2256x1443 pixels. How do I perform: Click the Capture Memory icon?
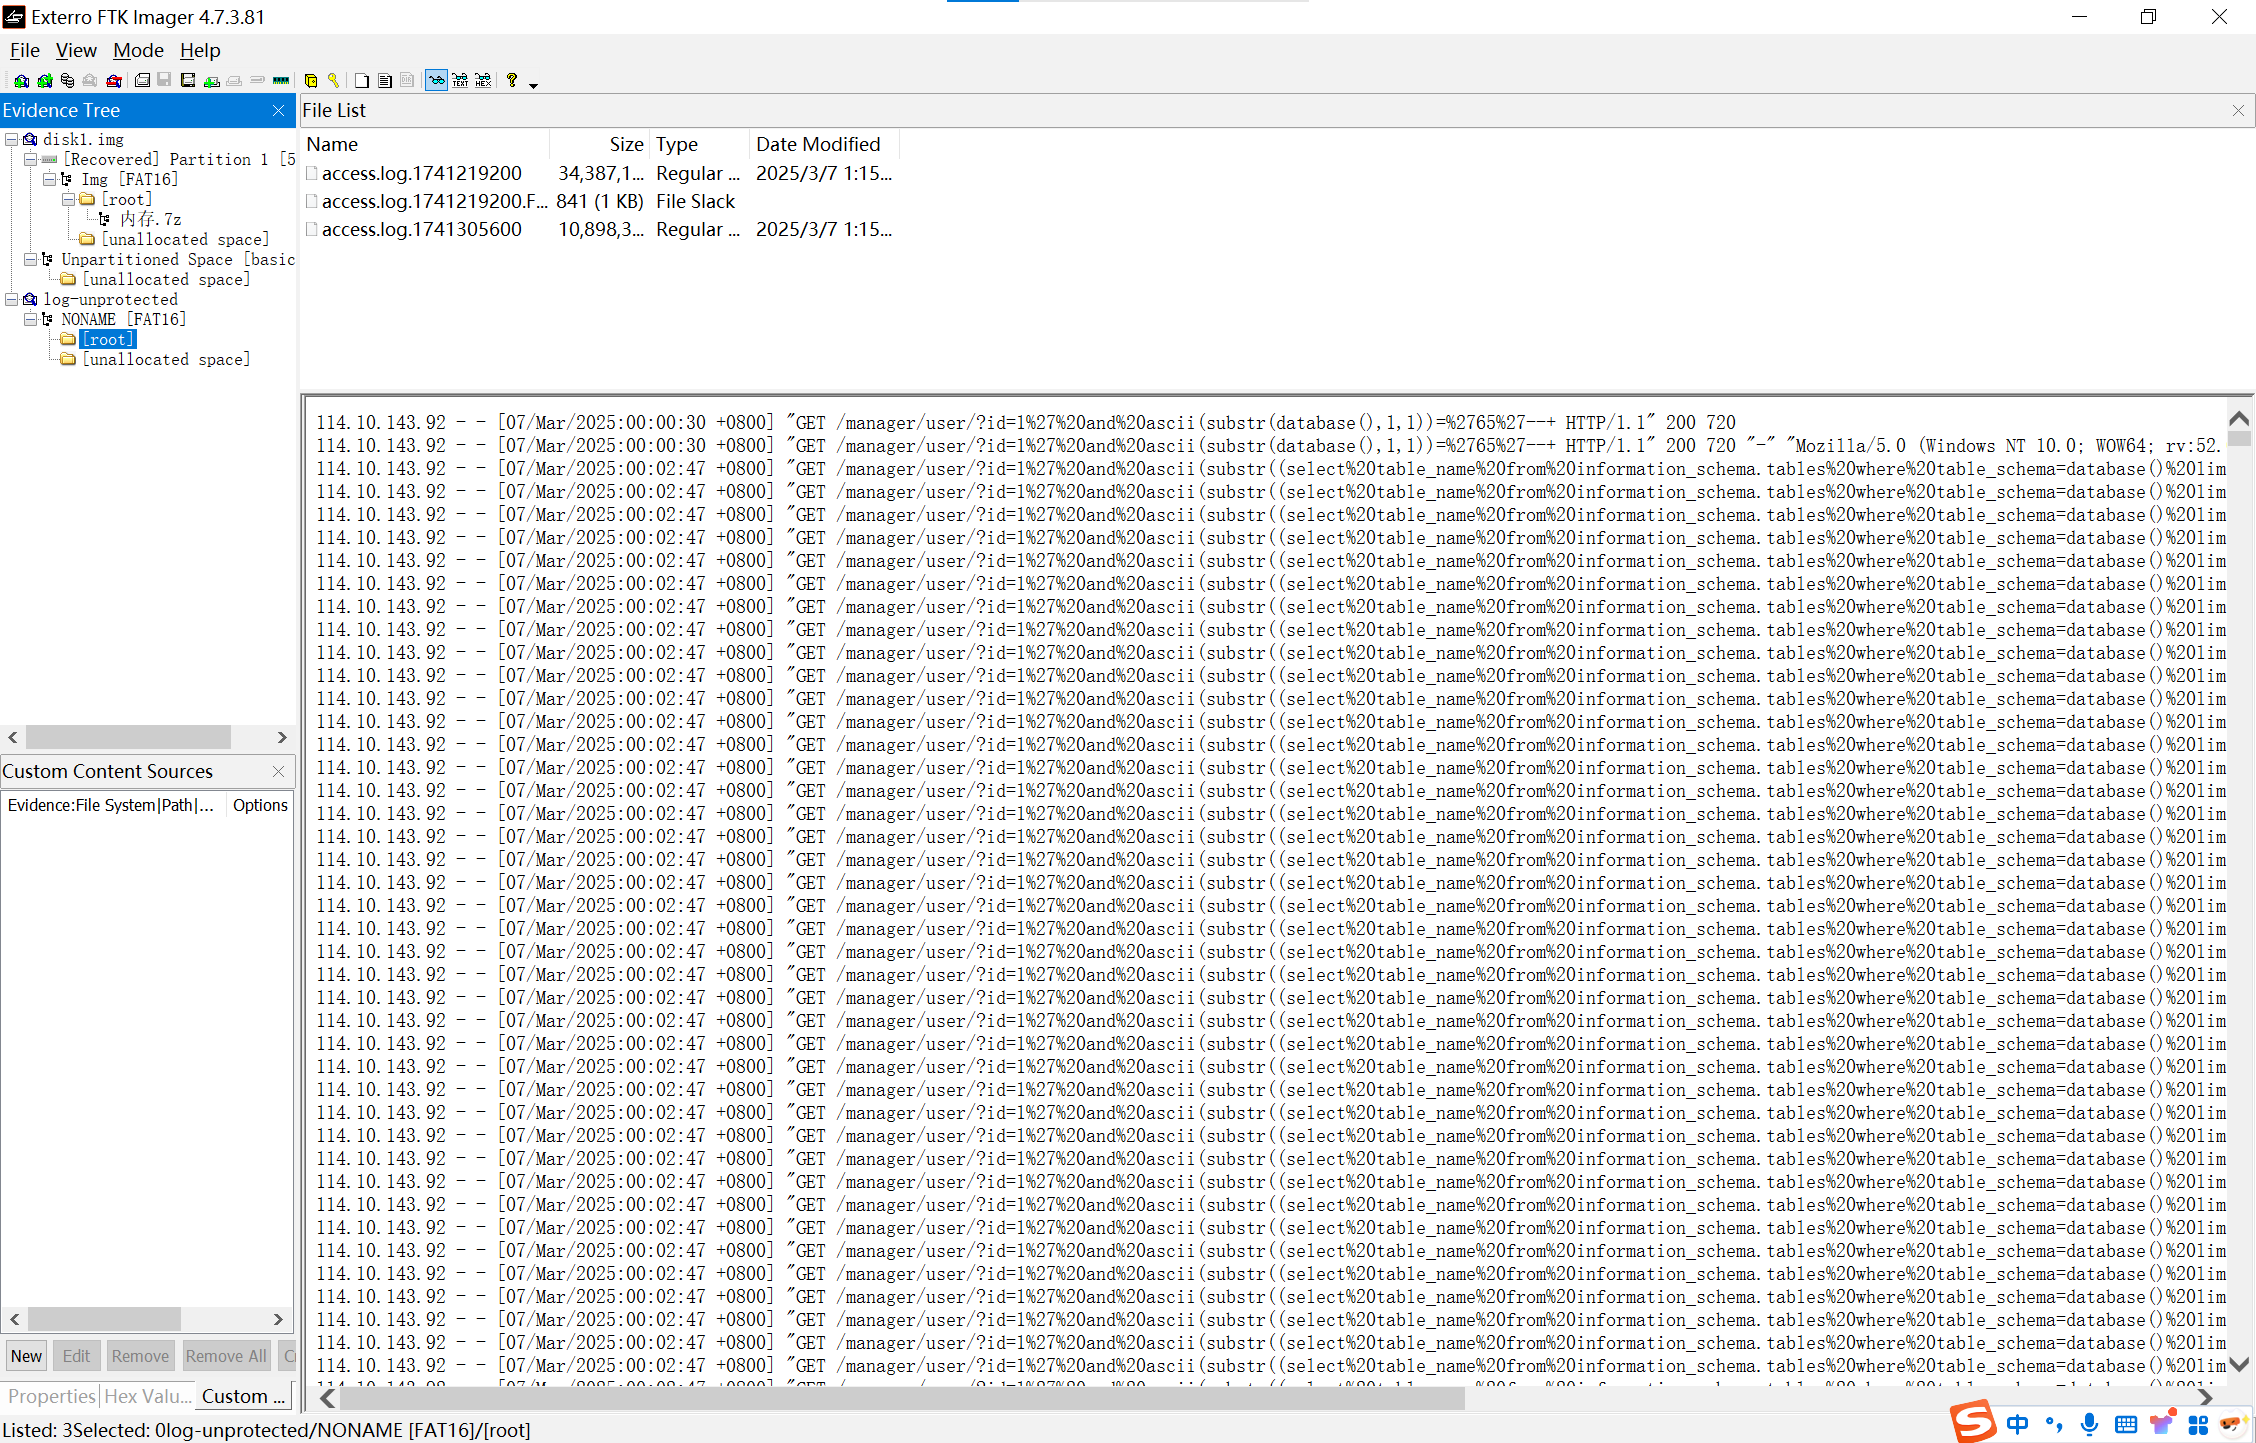280,81
